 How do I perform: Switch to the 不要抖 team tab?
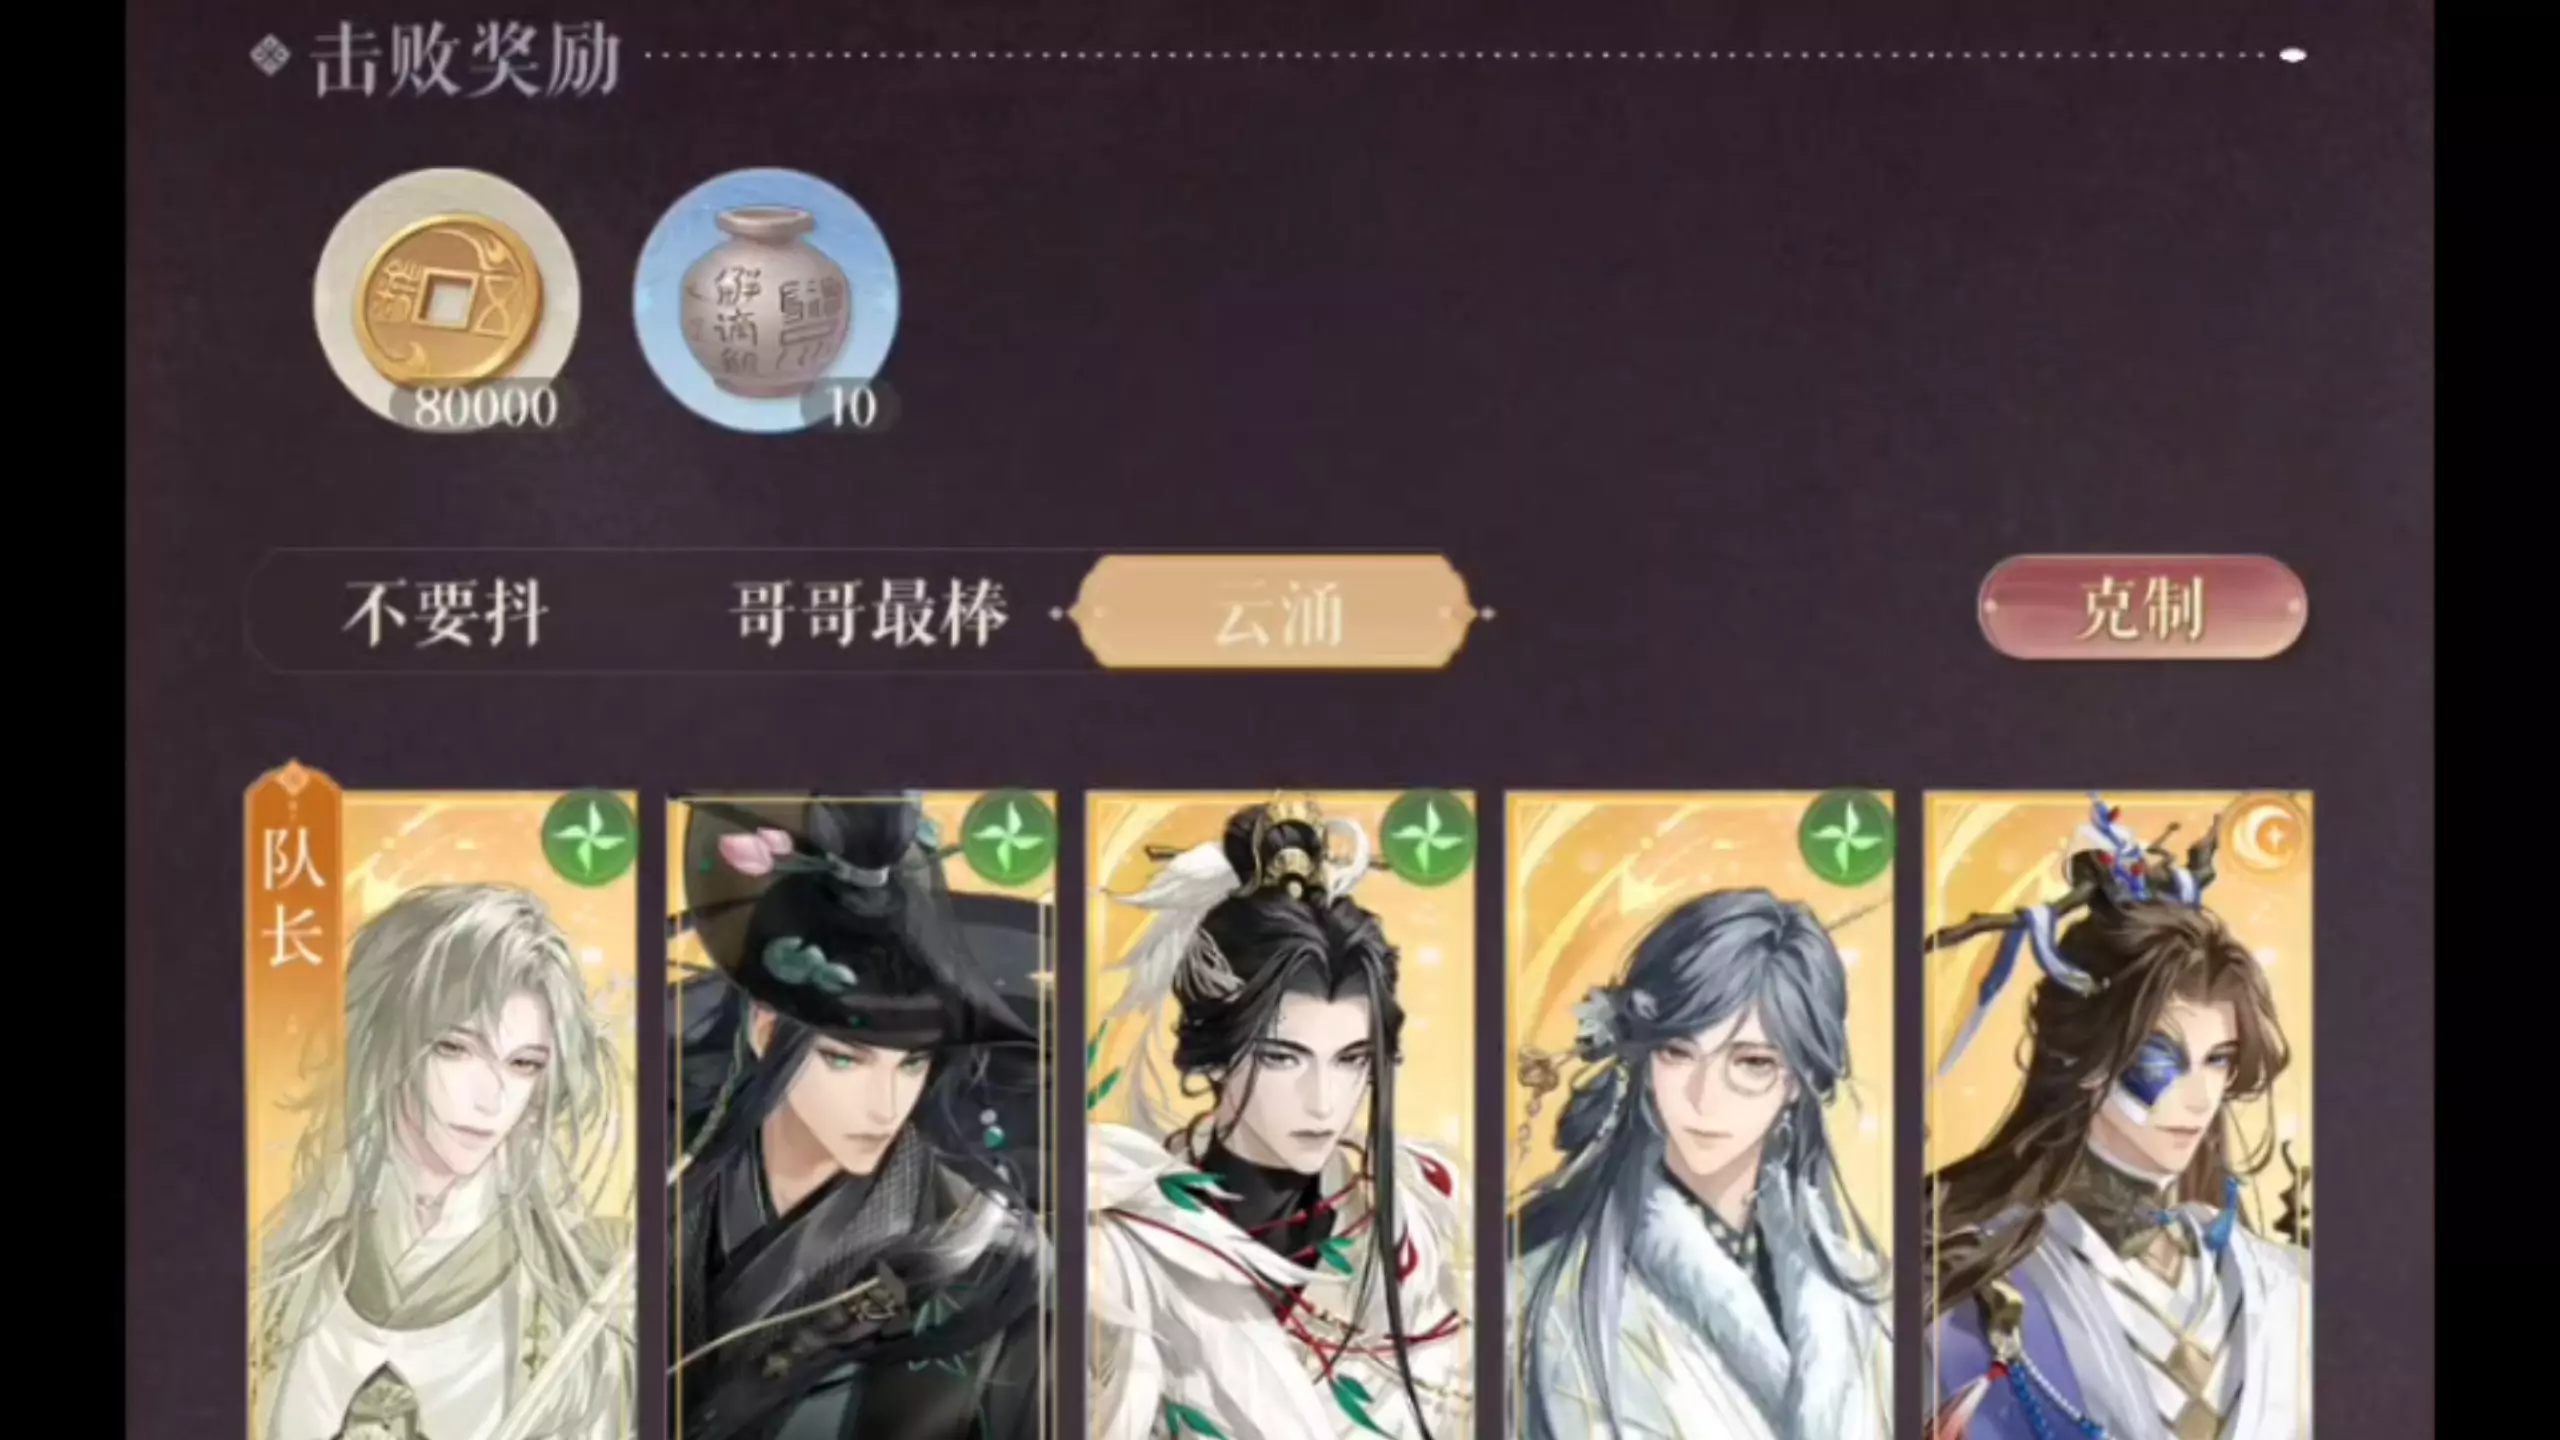click(445, 613)
